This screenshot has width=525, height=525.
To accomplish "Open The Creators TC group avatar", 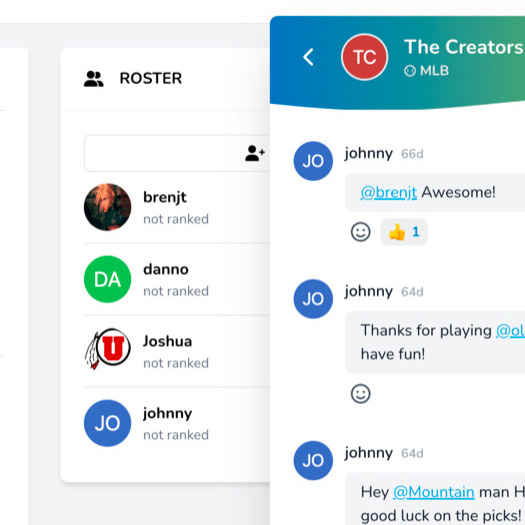I will (364, 57).
